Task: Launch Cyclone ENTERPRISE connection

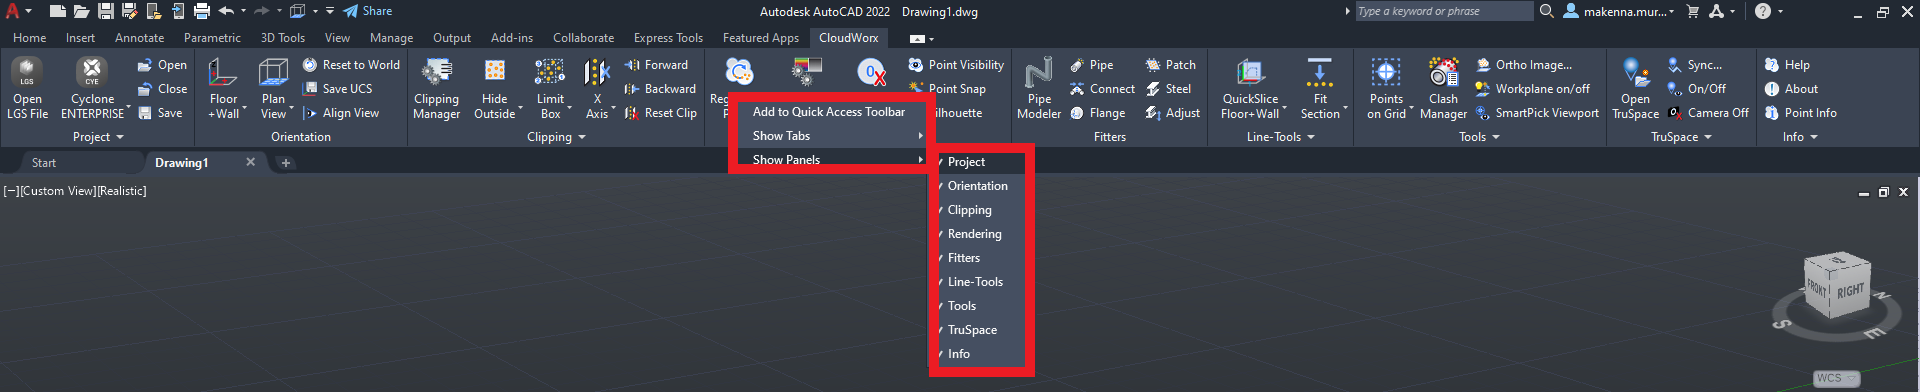Action: 92,88
